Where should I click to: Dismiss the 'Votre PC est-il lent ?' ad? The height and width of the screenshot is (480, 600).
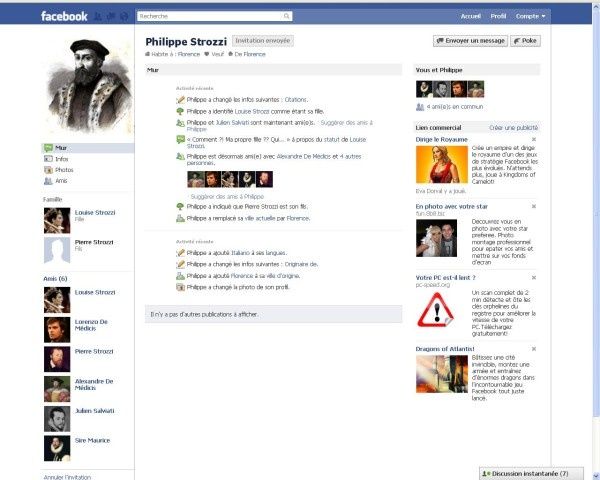click(x=534, y=277)
